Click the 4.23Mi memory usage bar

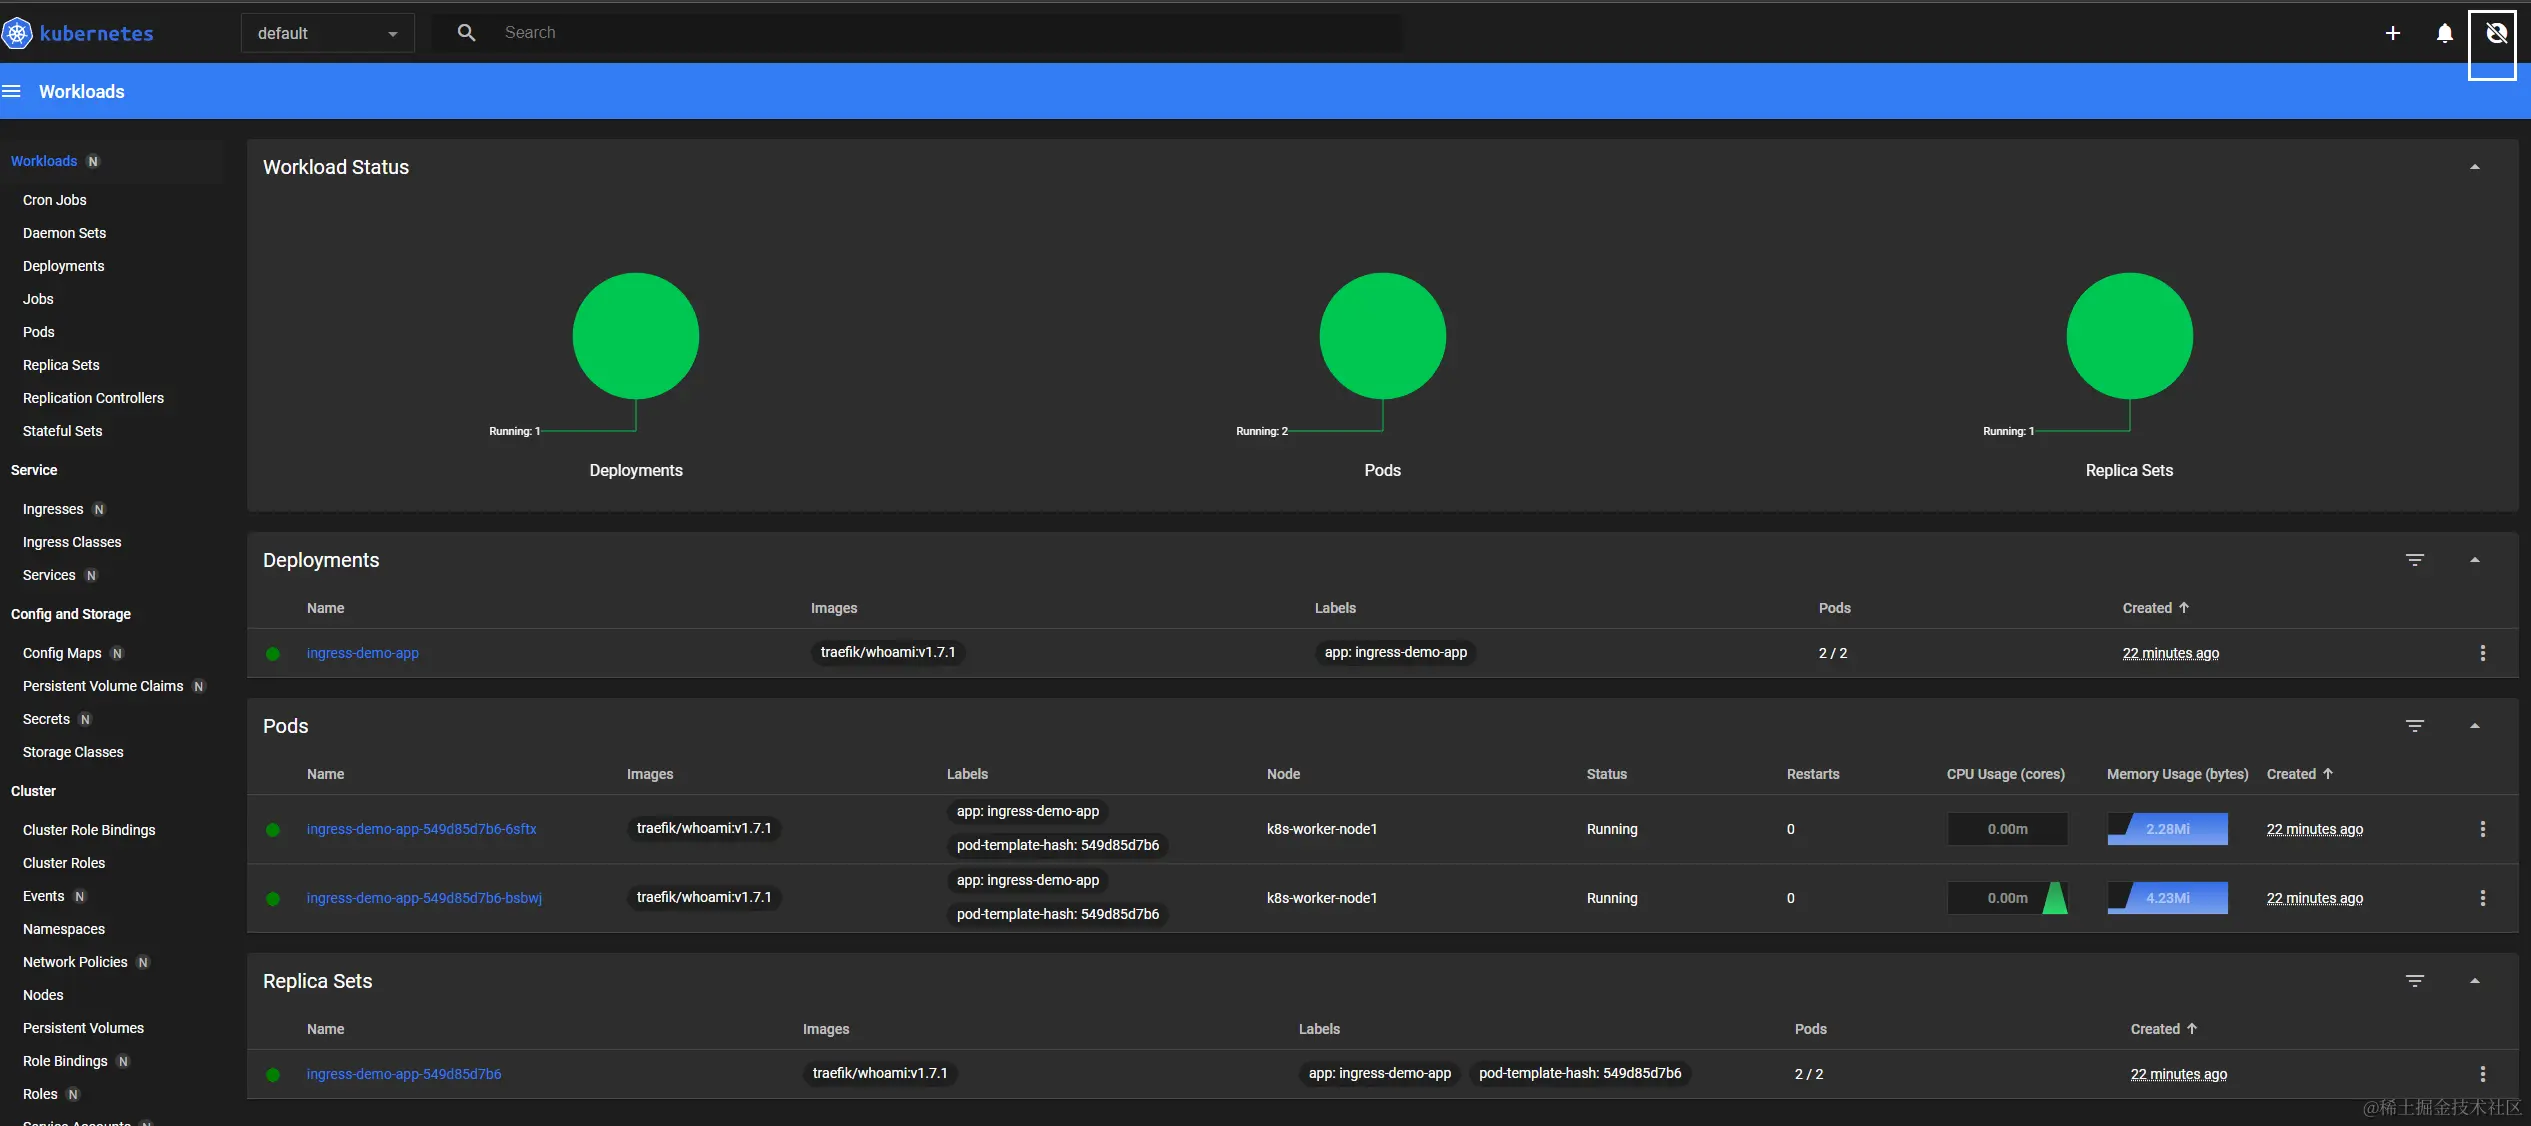(x=2167, y=898)
